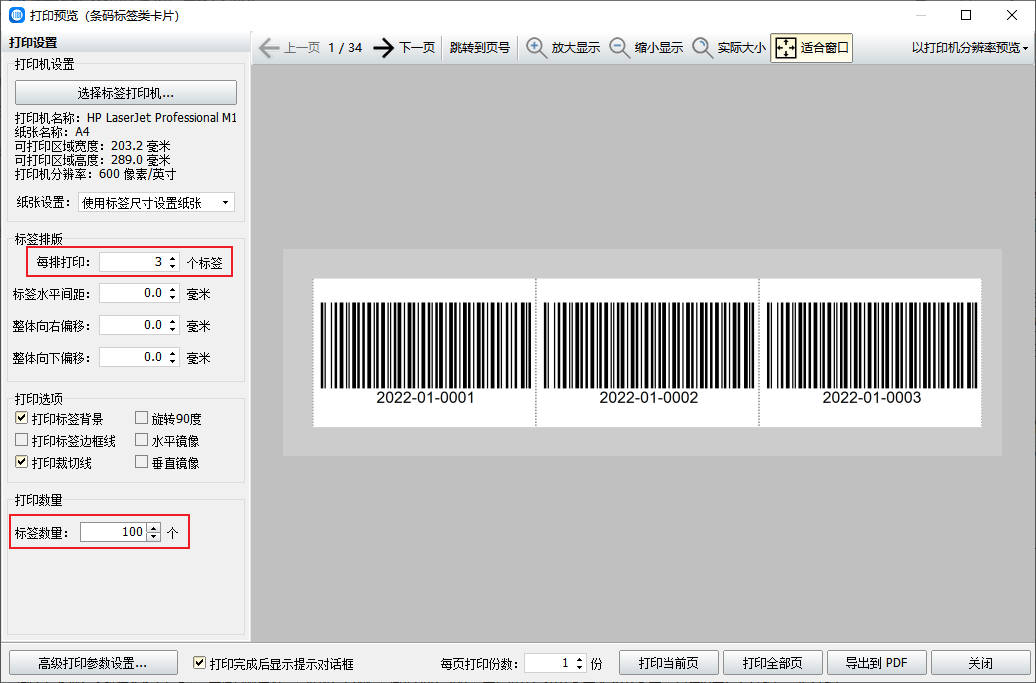Click the actual size magnifier icon
The height and width of the screenshot is (683, 1036).
[702, 48]
